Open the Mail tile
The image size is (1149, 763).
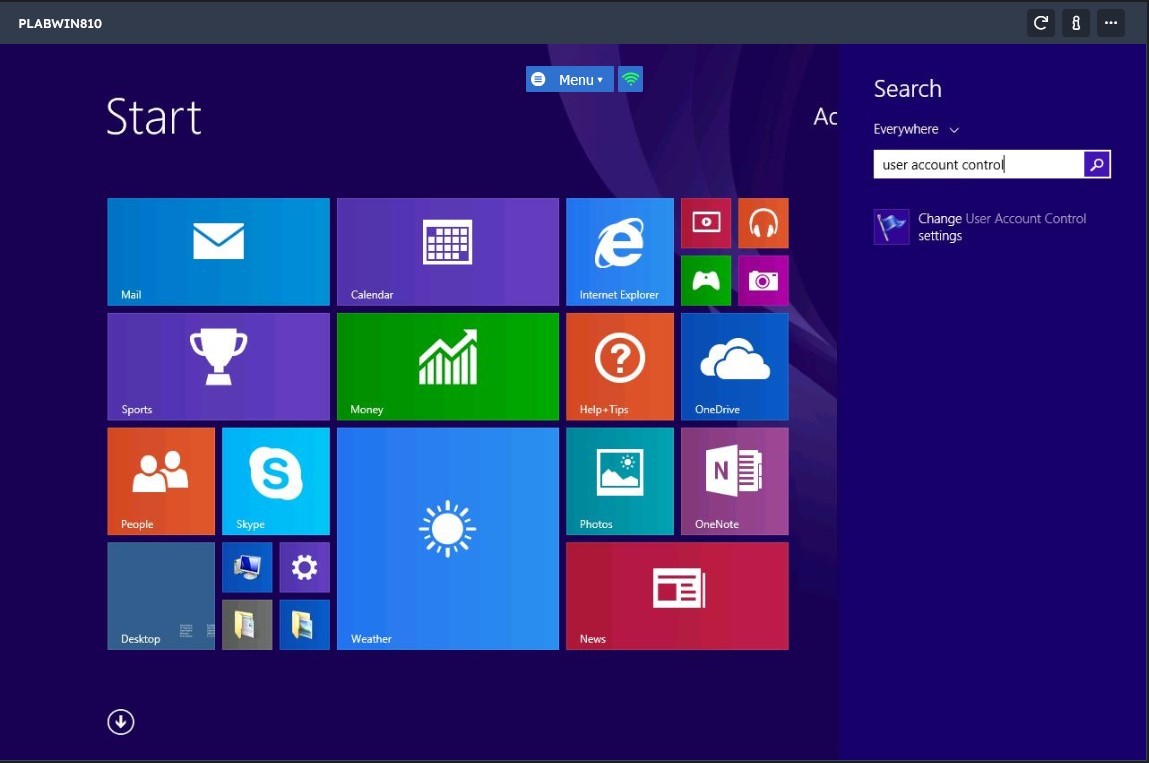[x=218, y=251]
